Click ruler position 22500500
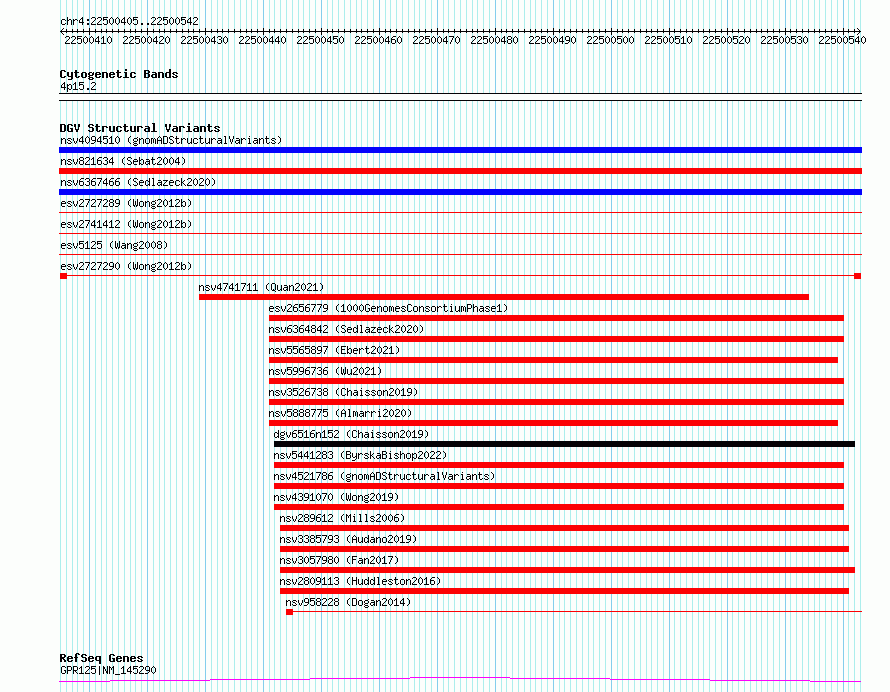The width and height of the screenshot is (890, 692). (x=610, y=40)
